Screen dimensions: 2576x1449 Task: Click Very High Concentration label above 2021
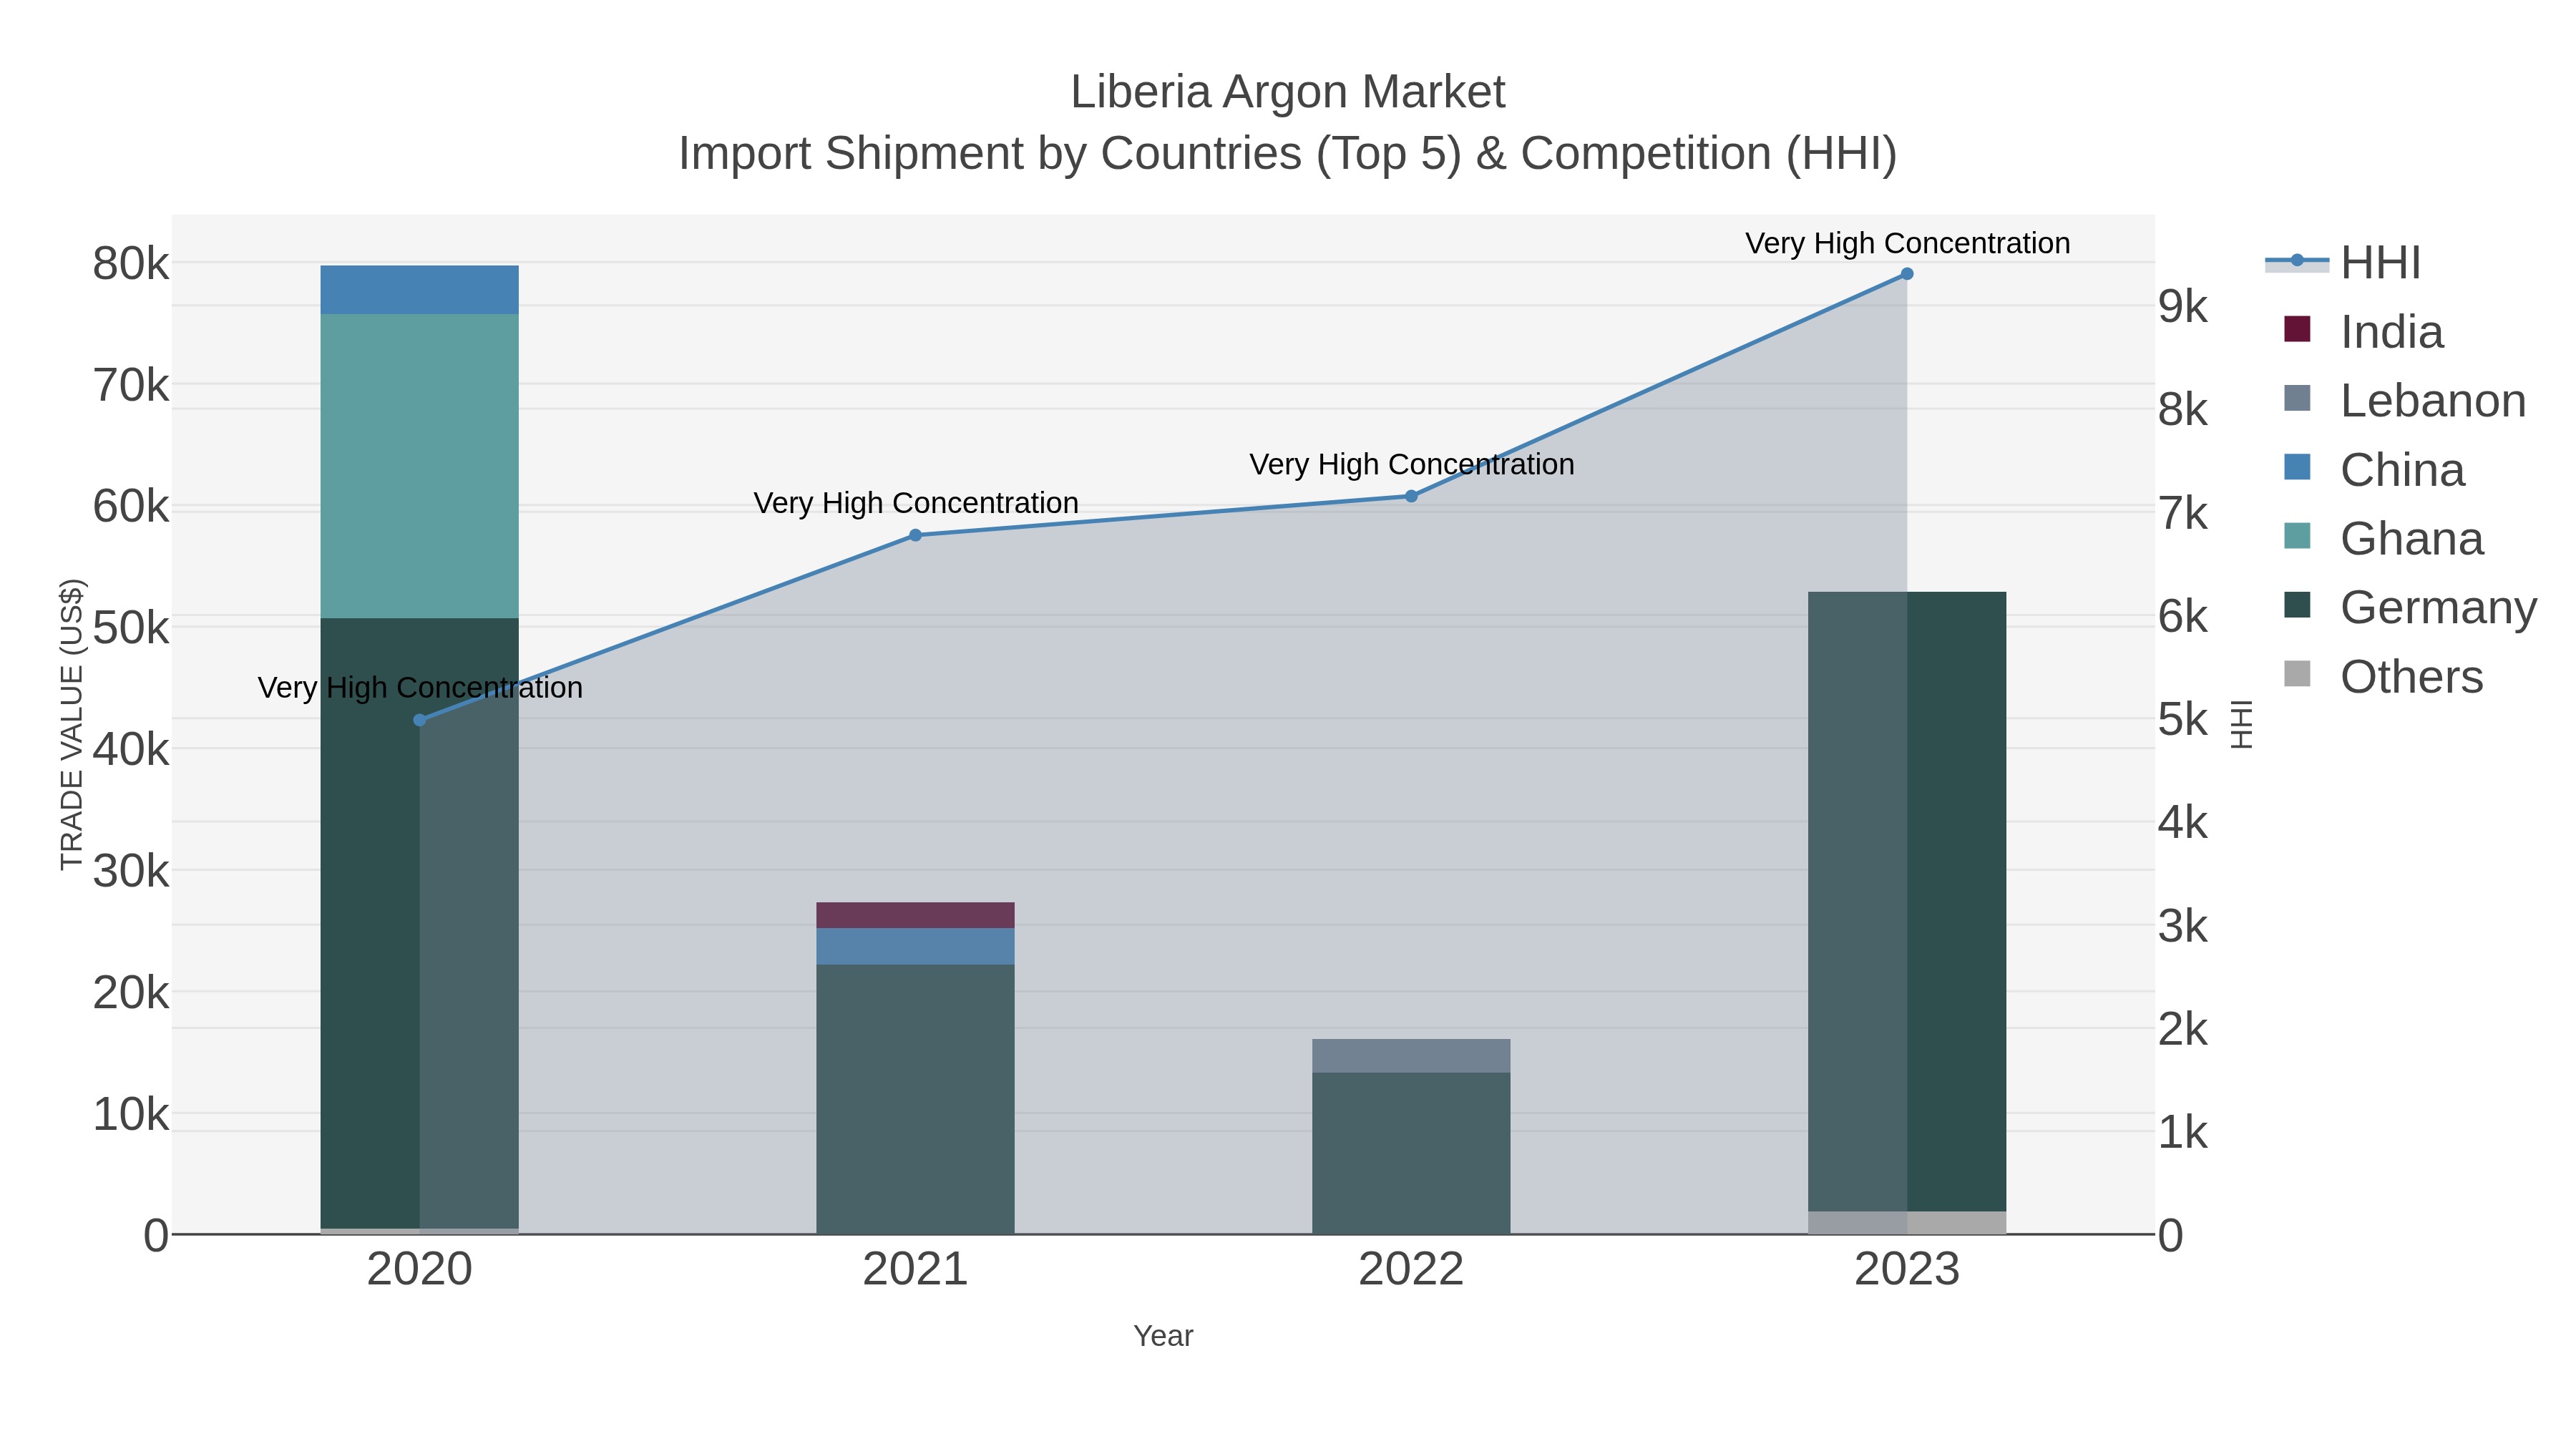[915, 503]
